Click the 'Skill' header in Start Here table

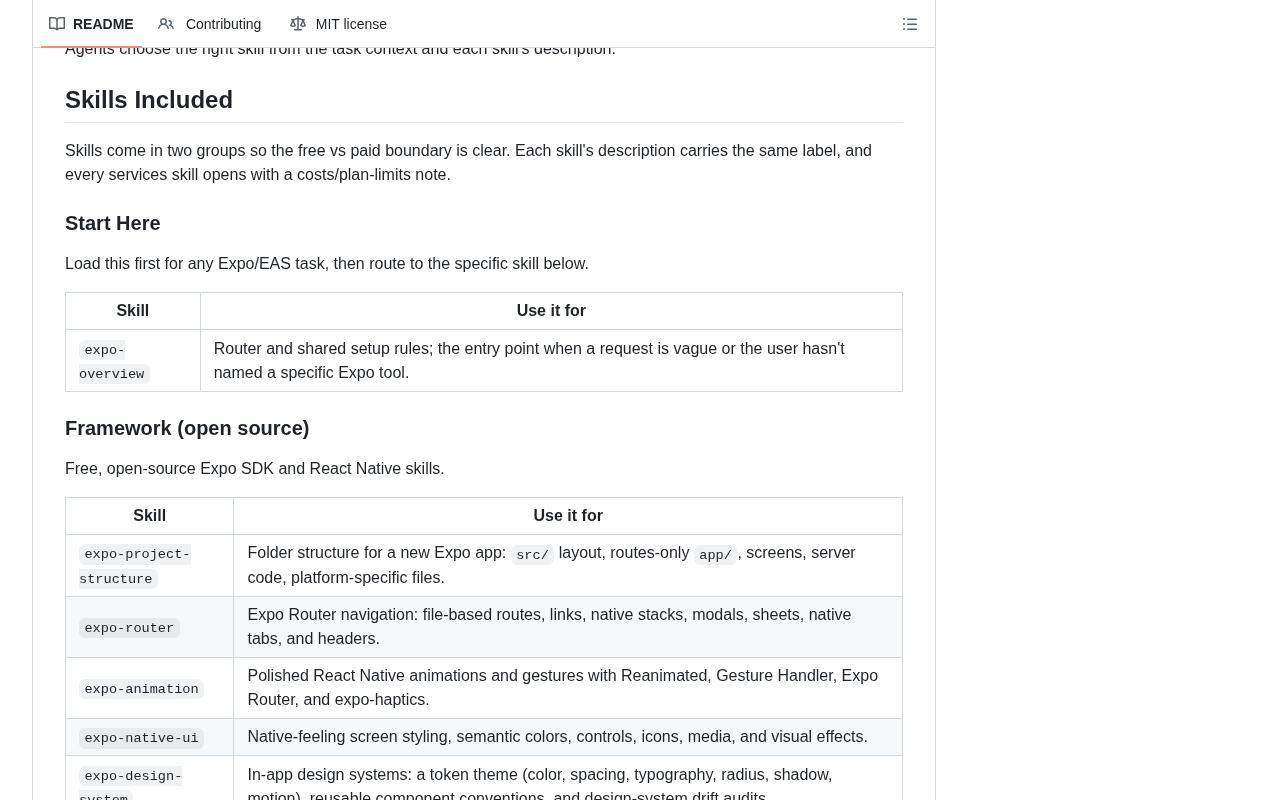click(x=133, y=311)
